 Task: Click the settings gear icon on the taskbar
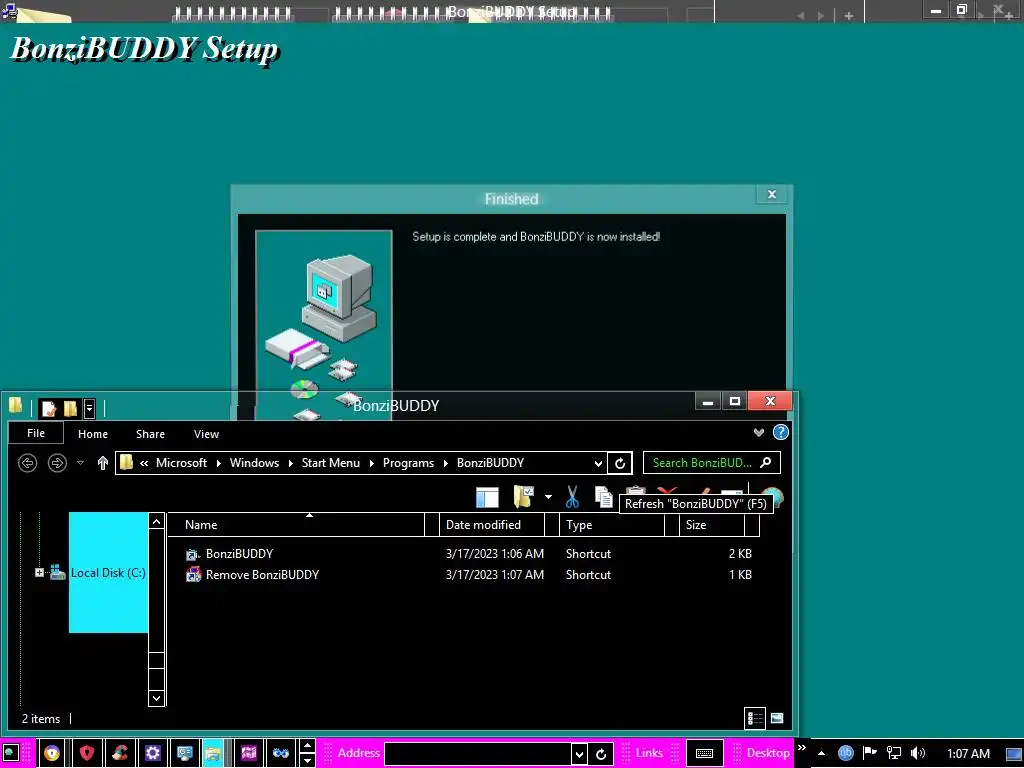coord(152,753)
